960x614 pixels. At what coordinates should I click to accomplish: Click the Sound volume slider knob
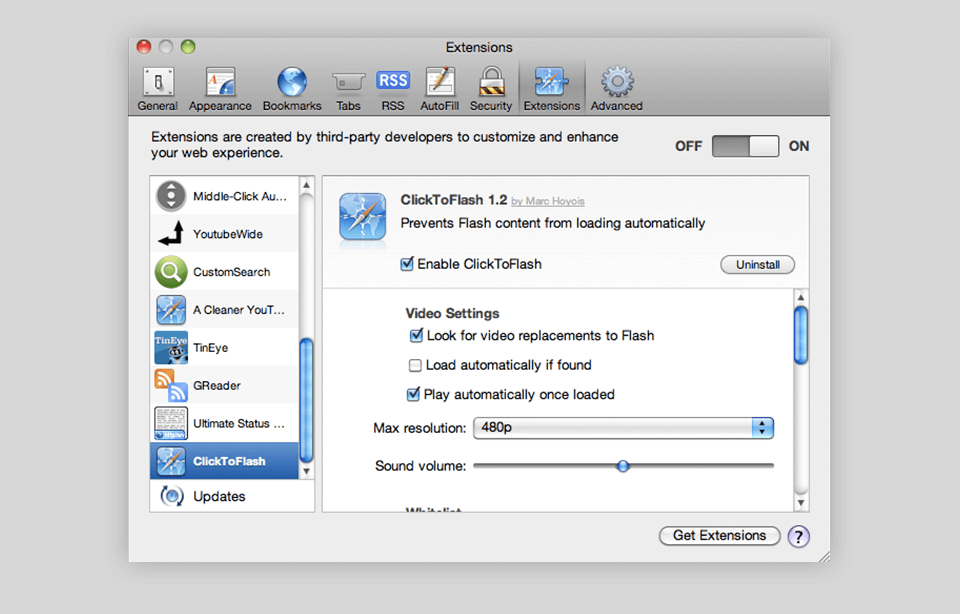623,466
